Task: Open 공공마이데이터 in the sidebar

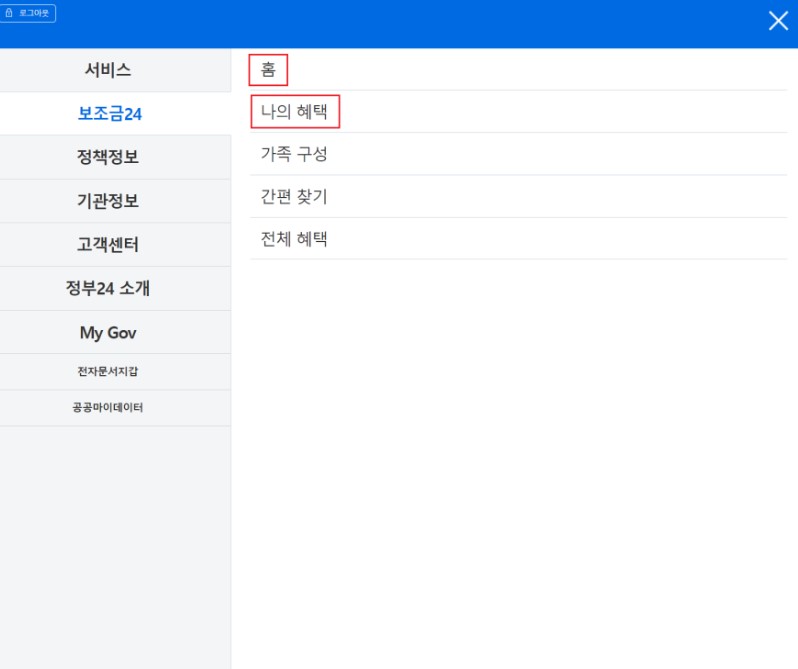Action: (116, 408)
